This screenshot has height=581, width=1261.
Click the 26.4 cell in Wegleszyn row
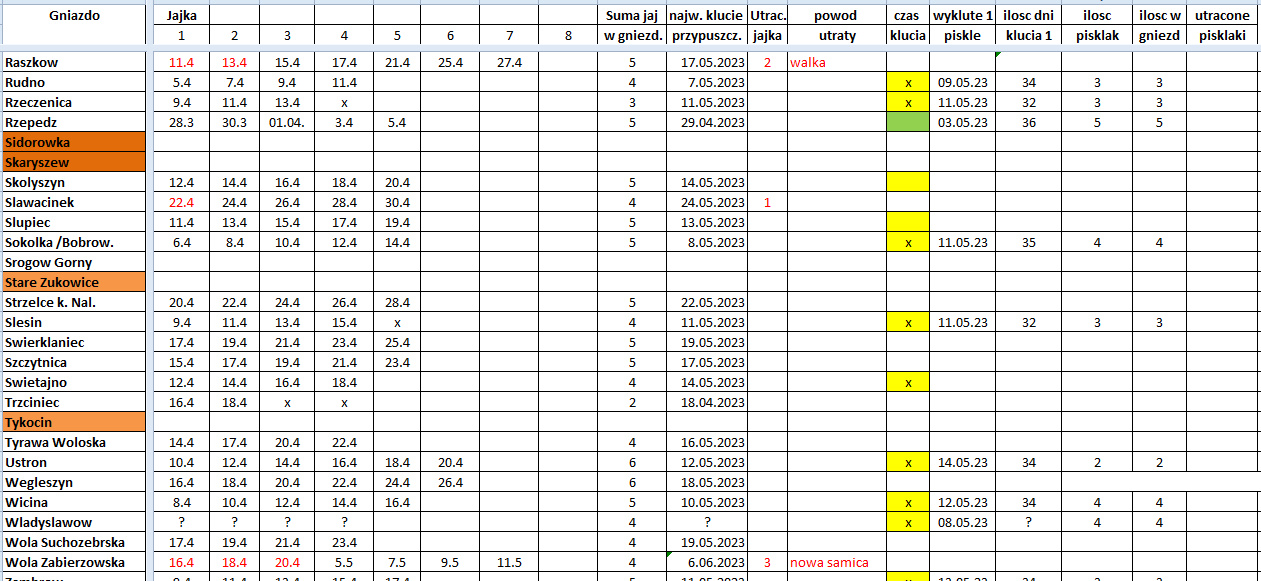point(452,482)
